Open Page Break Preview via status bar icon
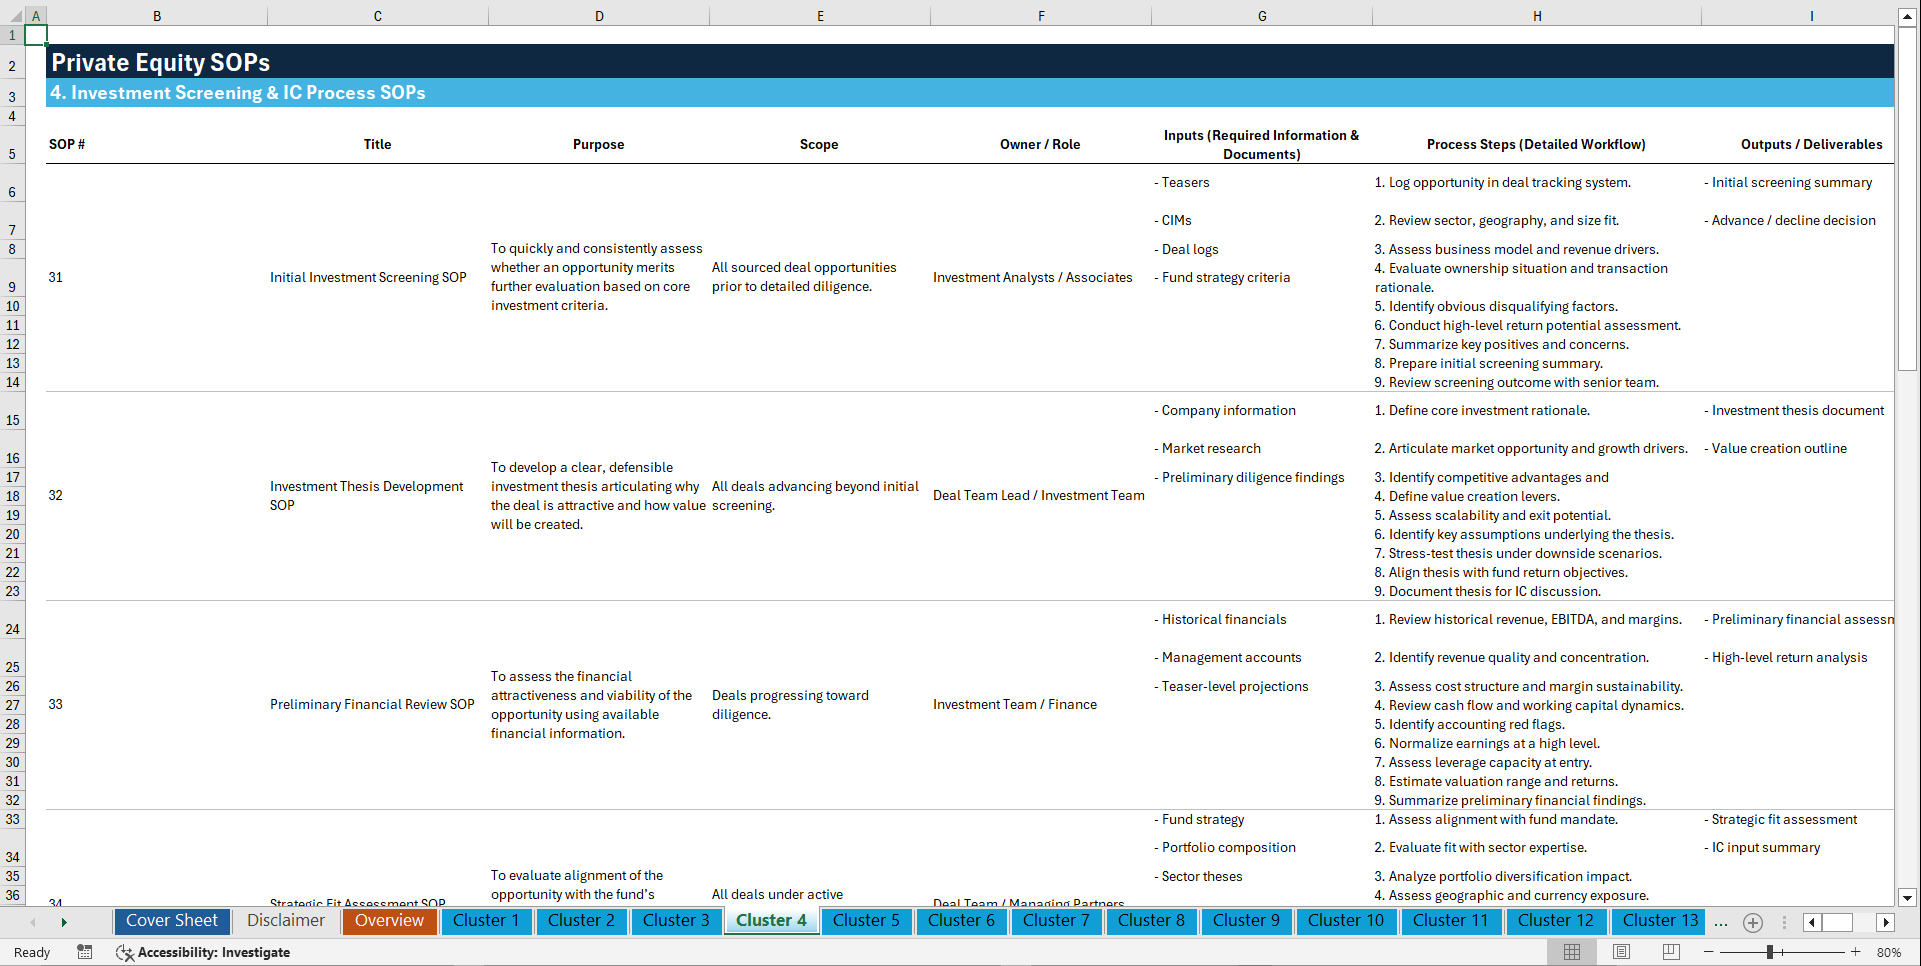 coord(1670,952)
